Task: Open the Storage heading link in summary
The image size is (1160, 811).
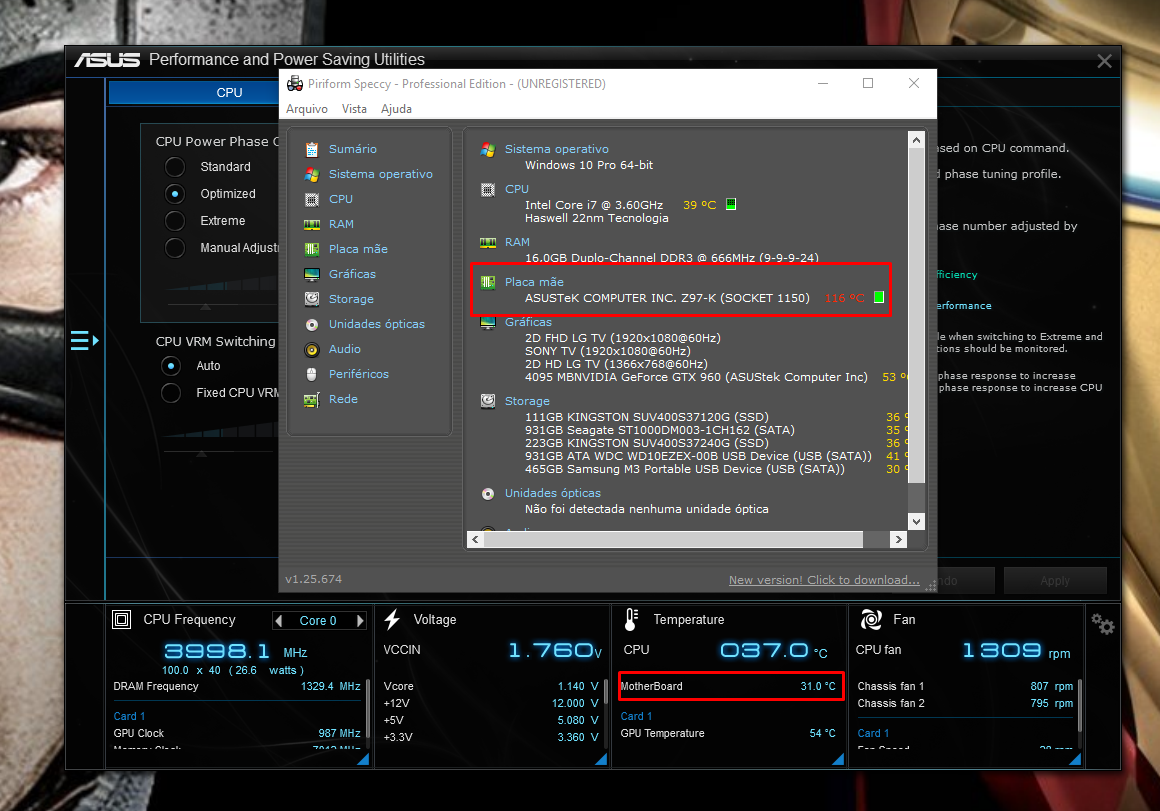Action: coord(527,401)
